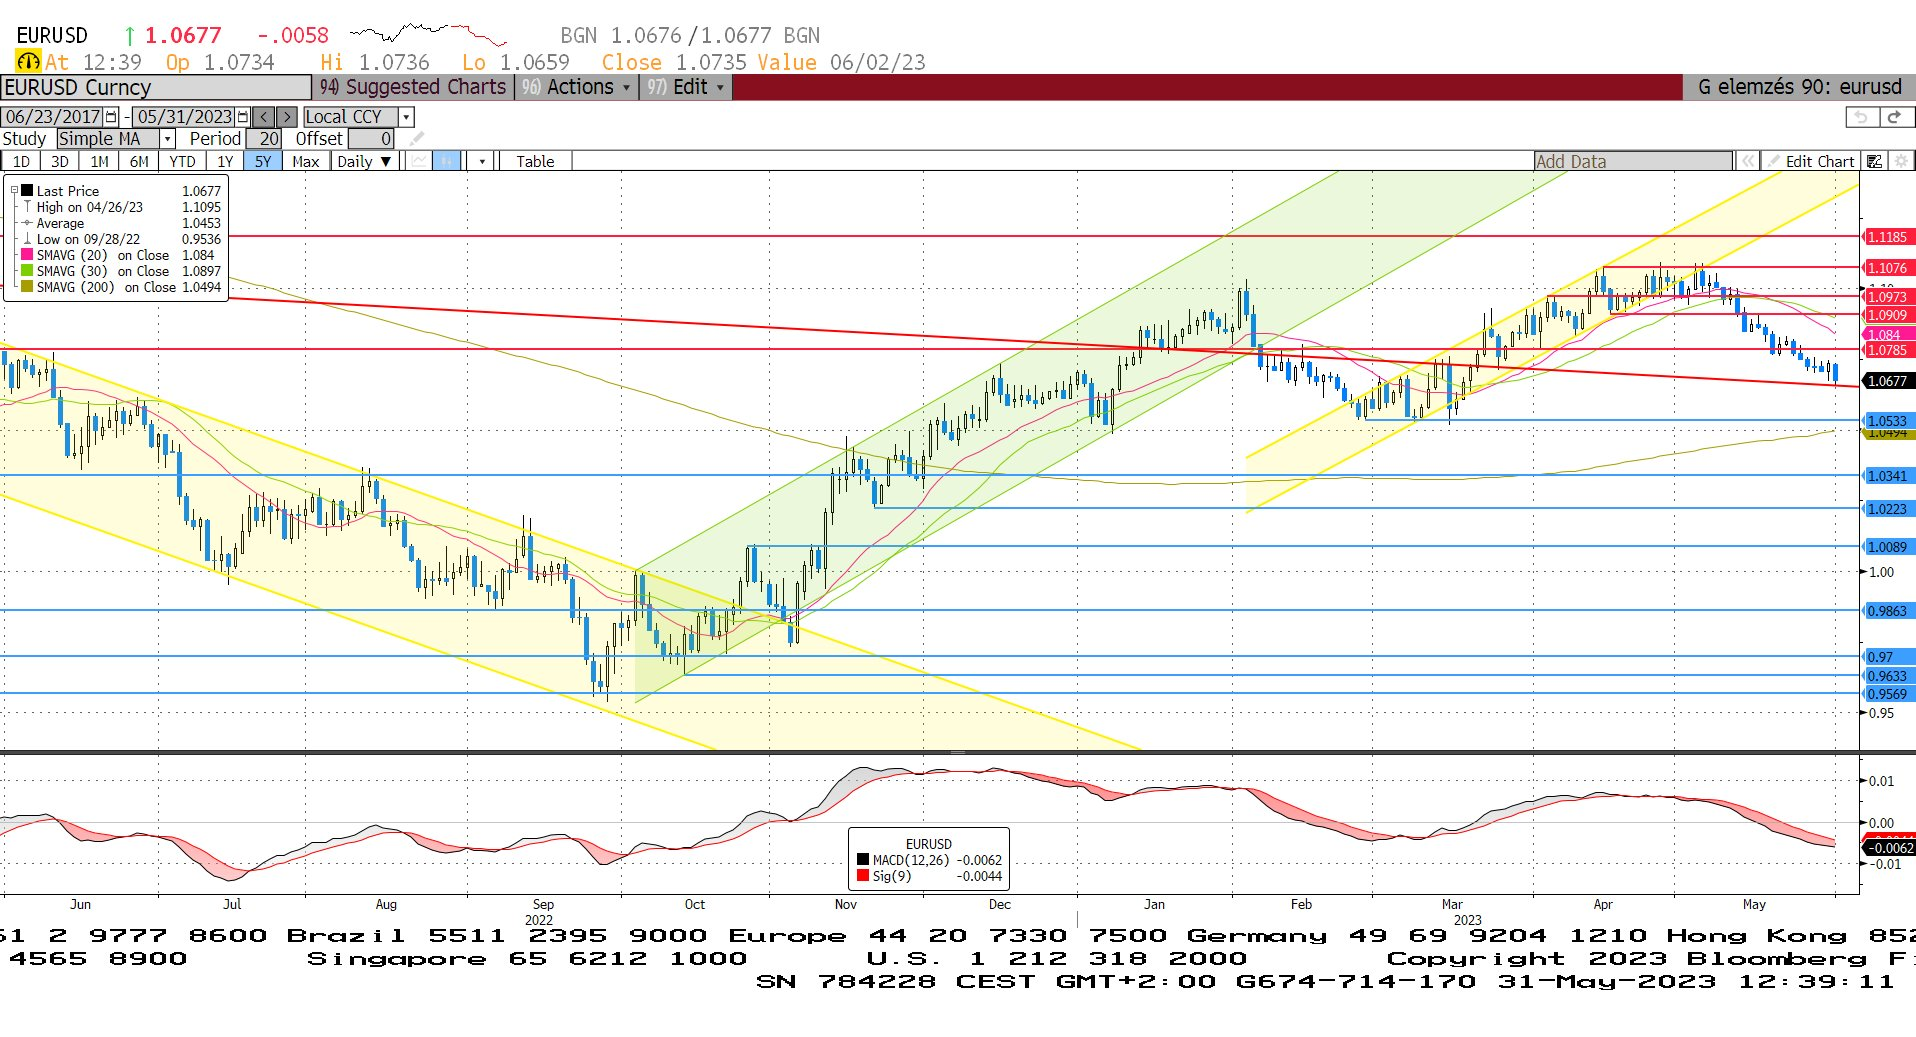Click the Edit Chart button
The image size is (1916, 1037).
(x=1810, y=161)
